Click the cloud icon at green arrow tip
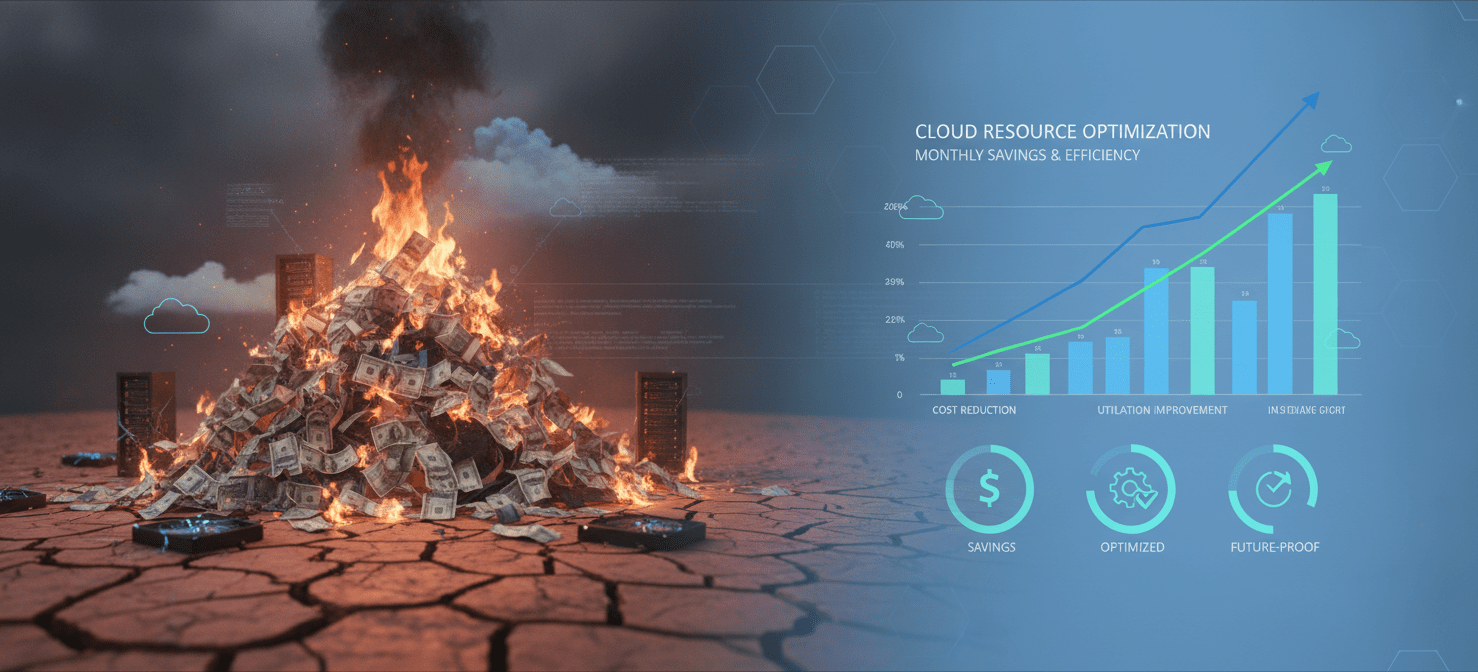The image size is (1478, 672). (1336, 144)
